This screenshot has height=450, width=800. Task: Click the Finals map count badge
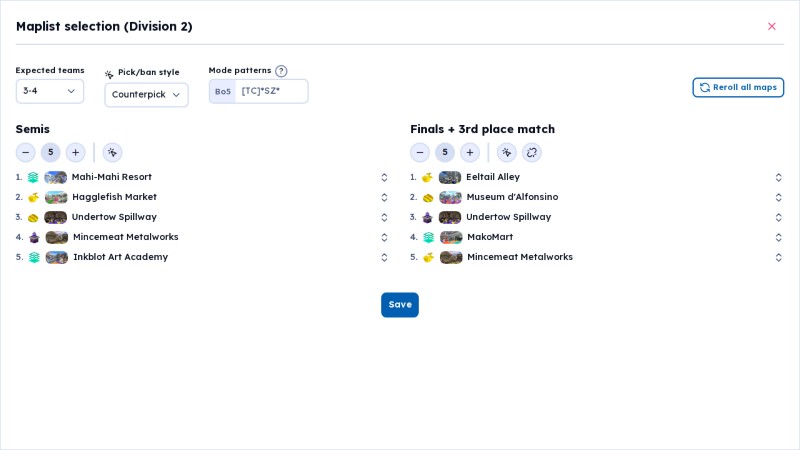[x=445, y=153]
